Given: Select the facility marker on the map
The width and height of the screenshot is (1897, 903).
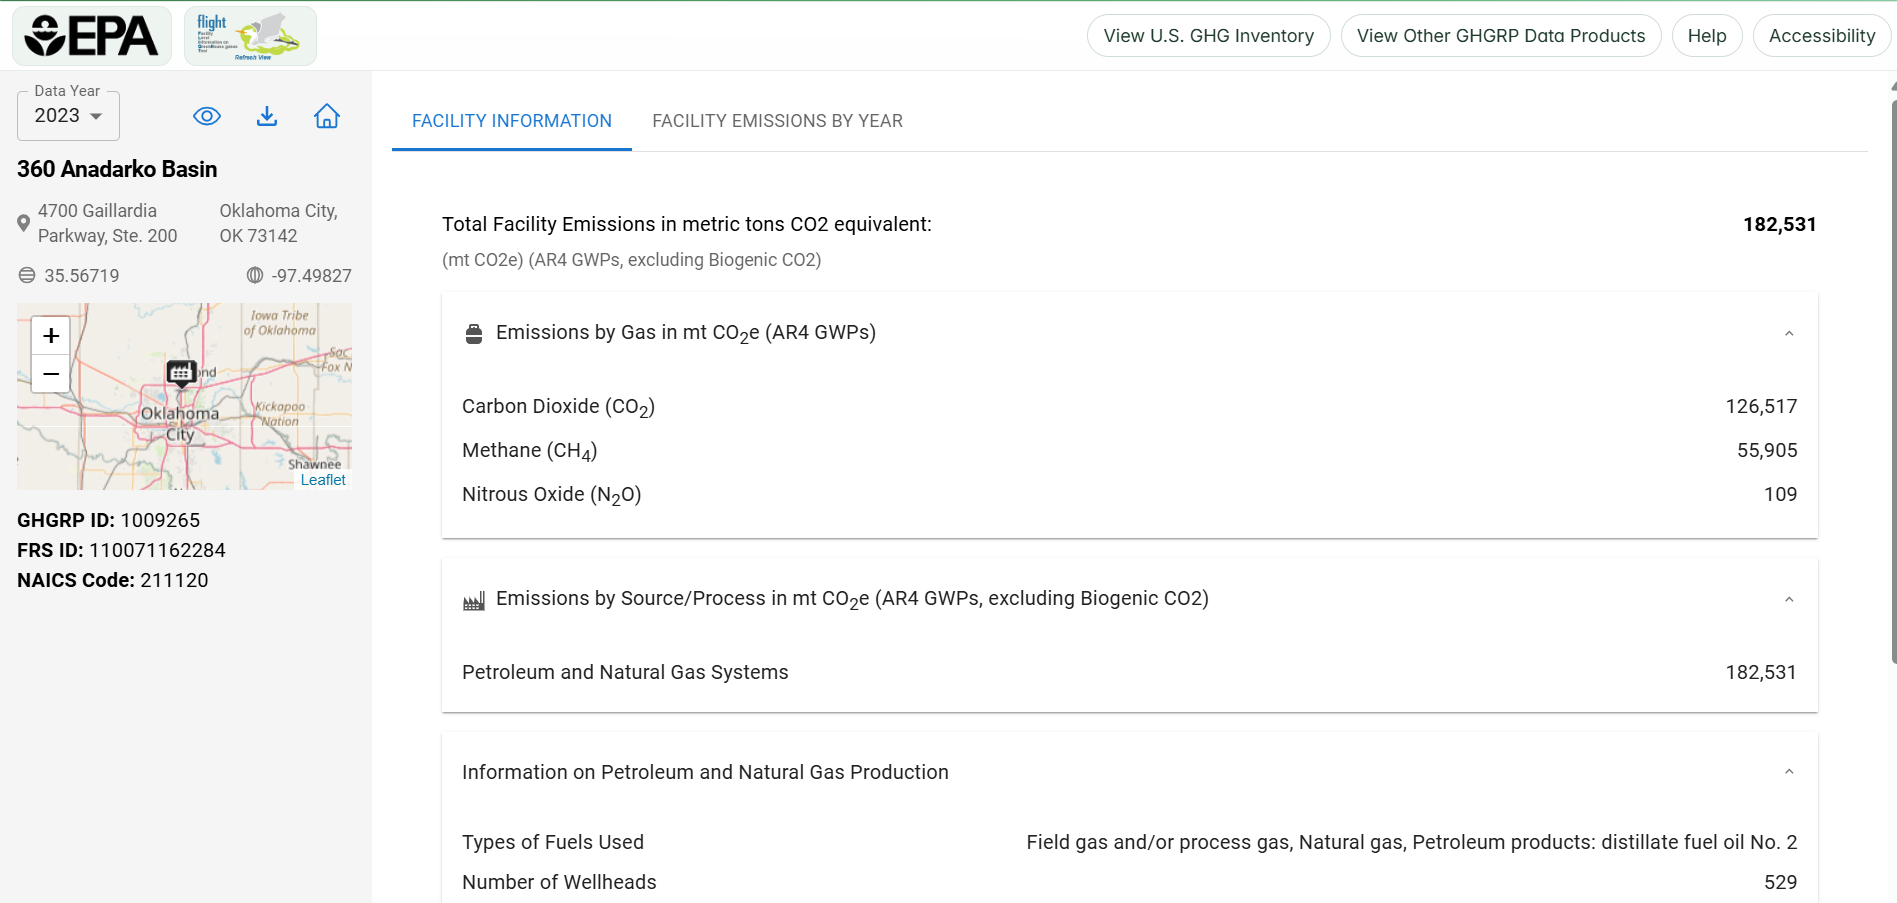Looking at the screenshot, I should click(x=181, y=372).
